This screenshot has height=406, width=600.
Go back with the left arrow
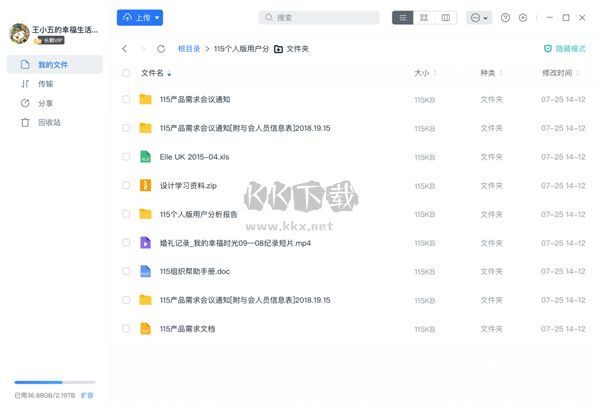(124, 49)
